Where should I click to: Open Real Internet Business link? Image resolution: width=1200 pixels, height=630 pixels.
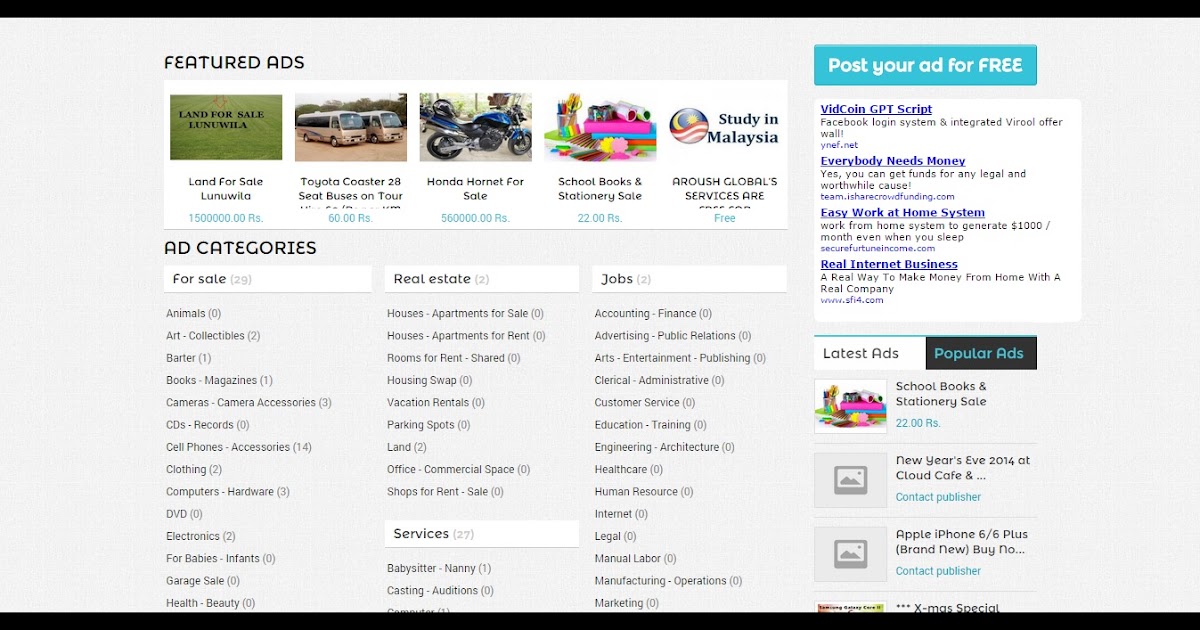point(889,265)
